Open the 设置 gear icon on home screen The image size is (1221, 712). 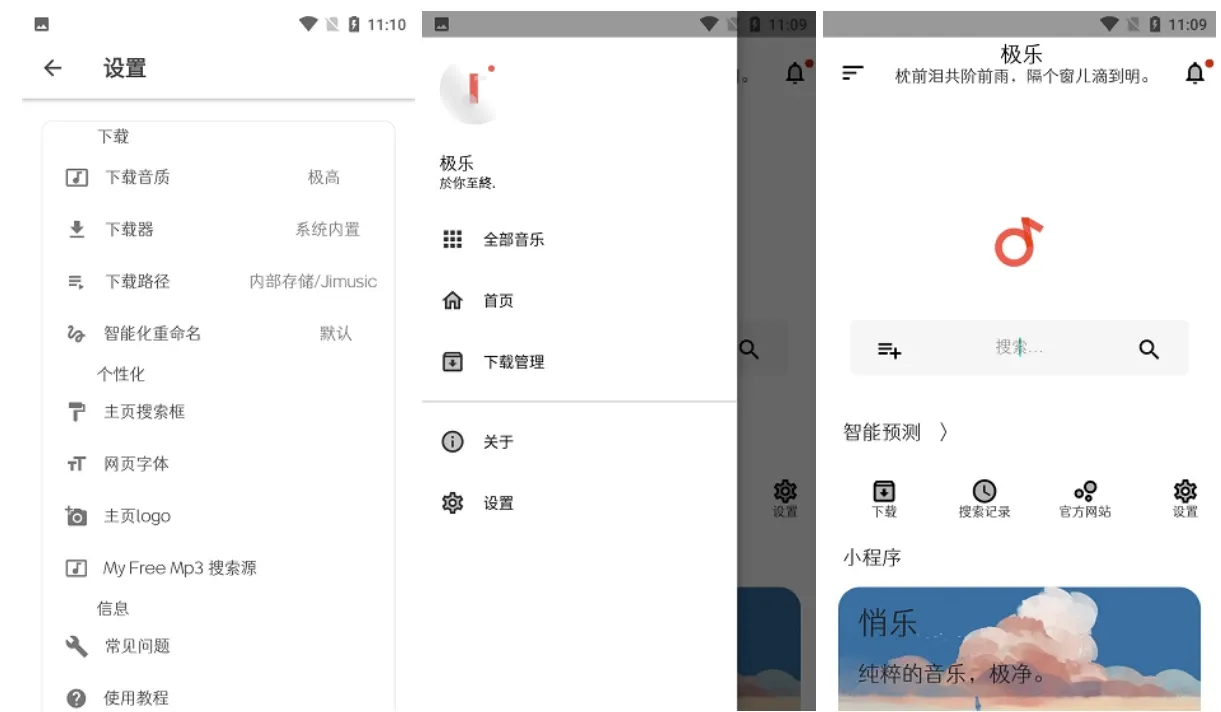click(1184, 499)
